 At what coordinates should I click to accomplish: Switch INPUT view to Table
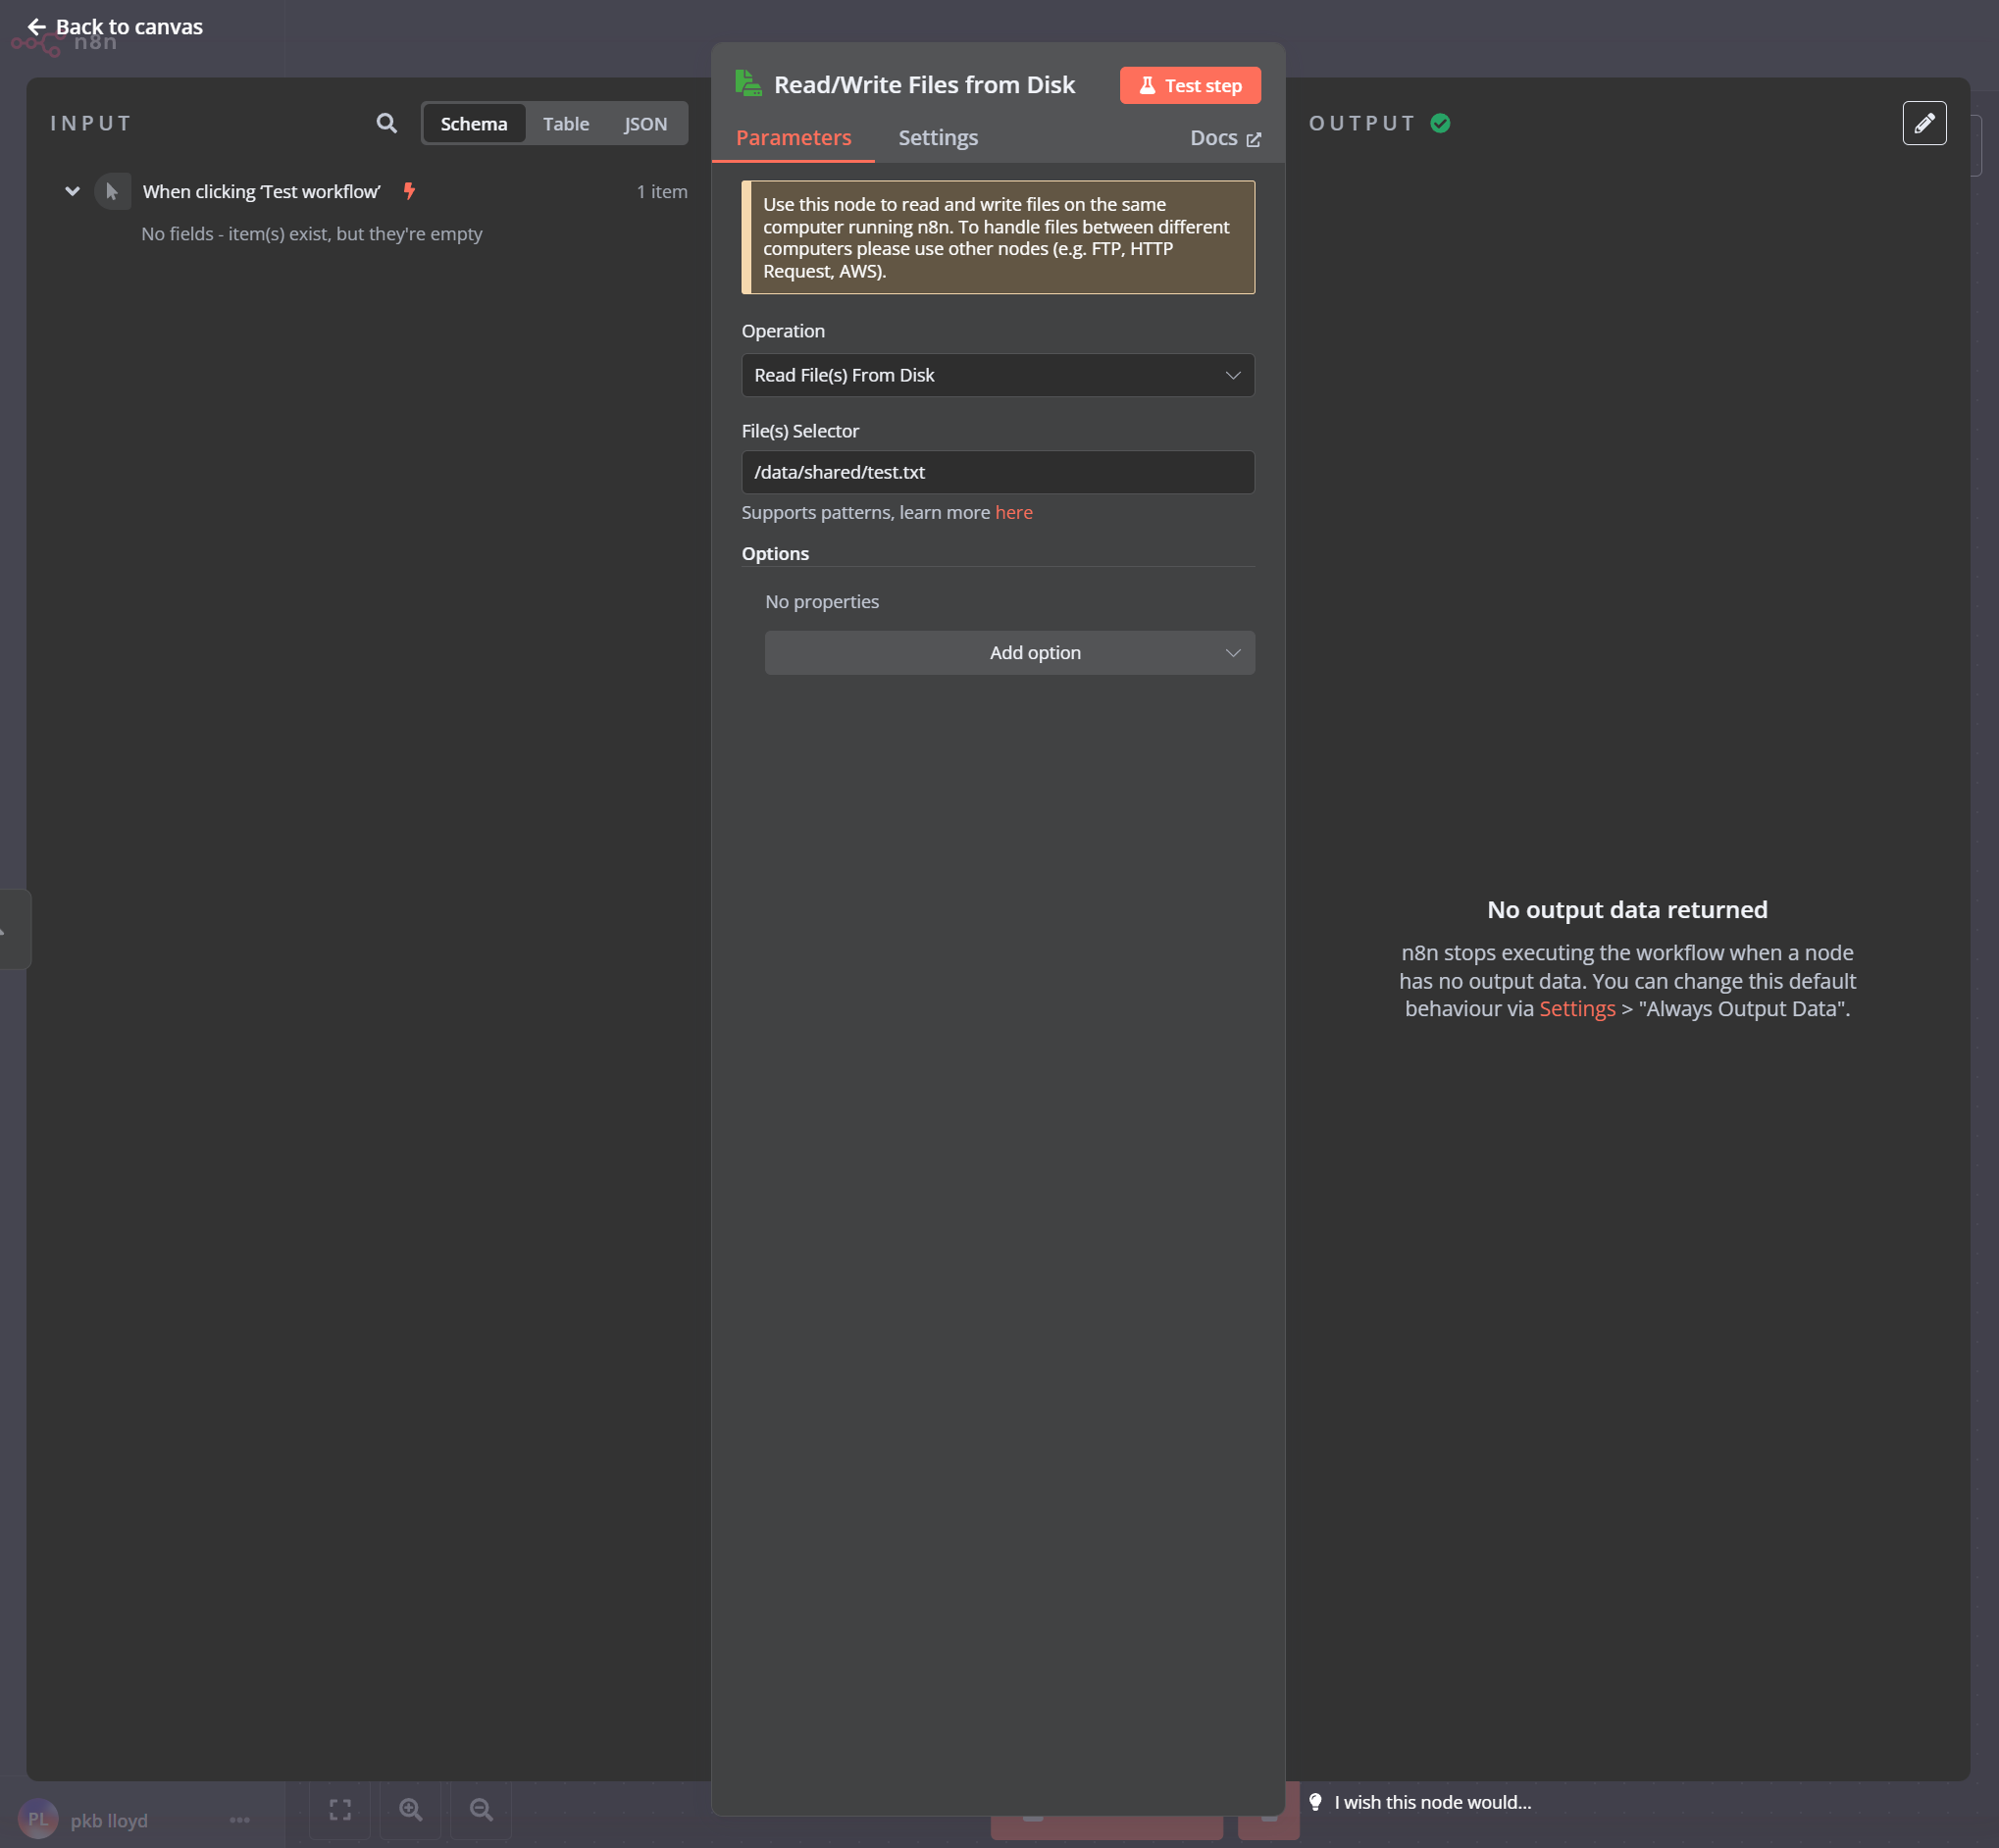[x=566, y=123]
